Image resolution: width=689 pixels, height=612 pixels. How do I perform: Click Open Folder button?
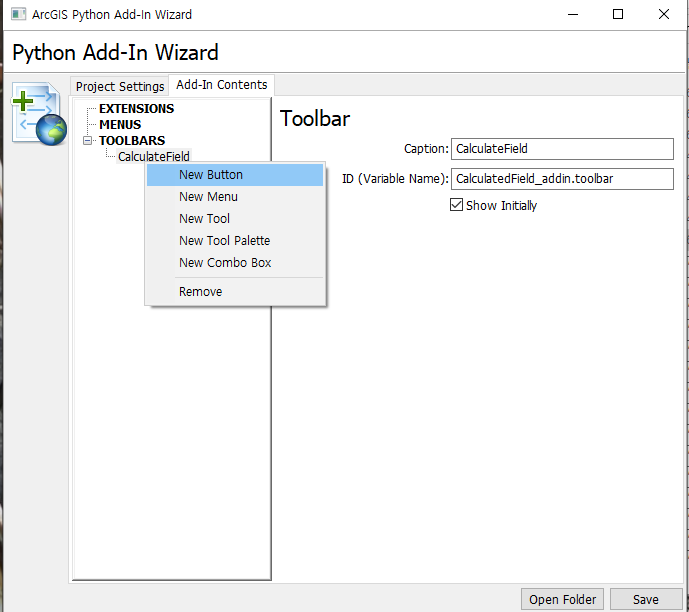pos(562,599)
